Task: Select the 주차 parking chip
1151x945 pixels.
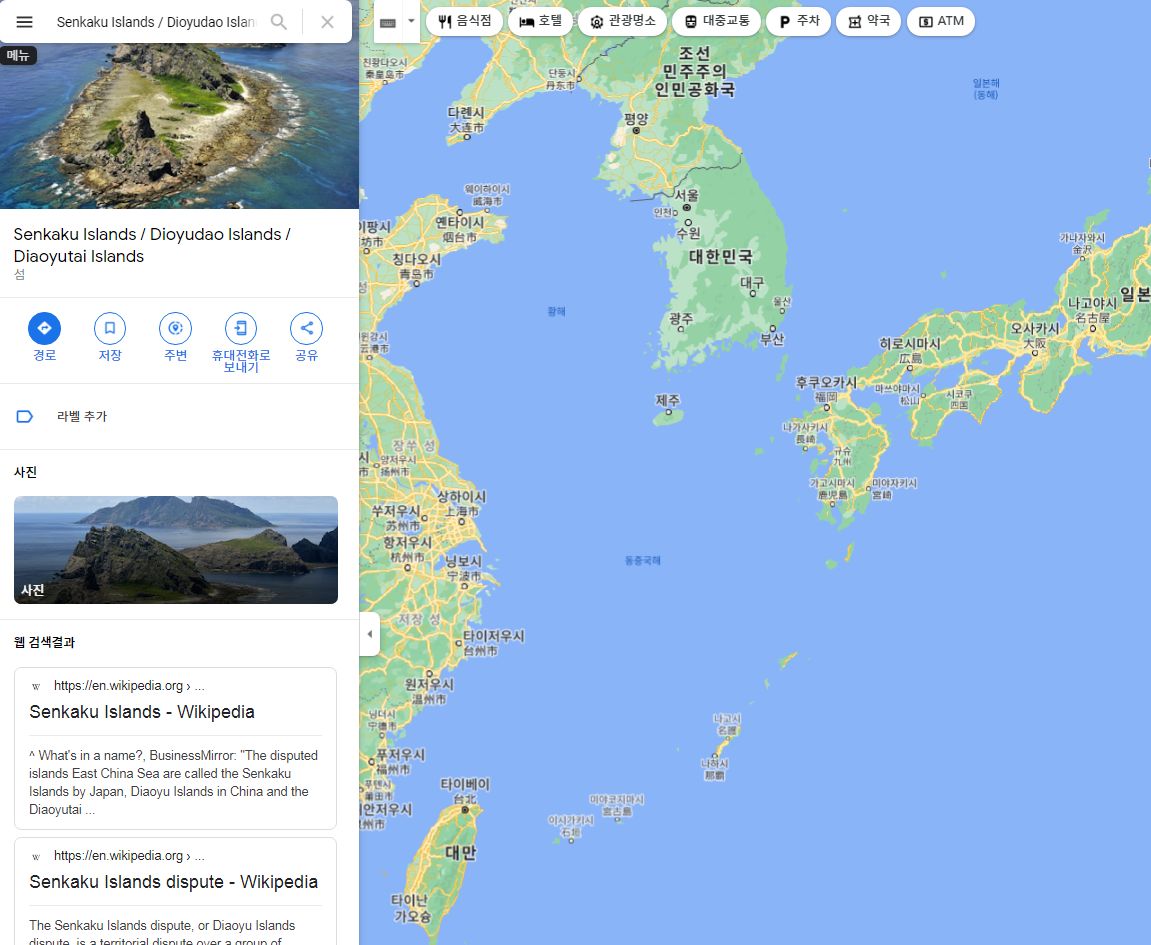Action: point(799,21)
